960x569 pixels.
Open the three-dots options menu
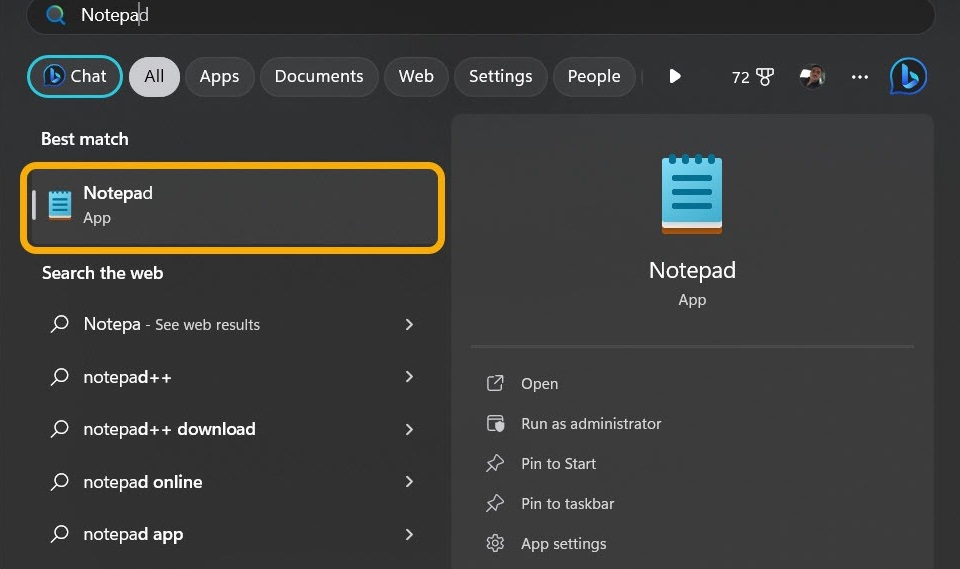860,77
